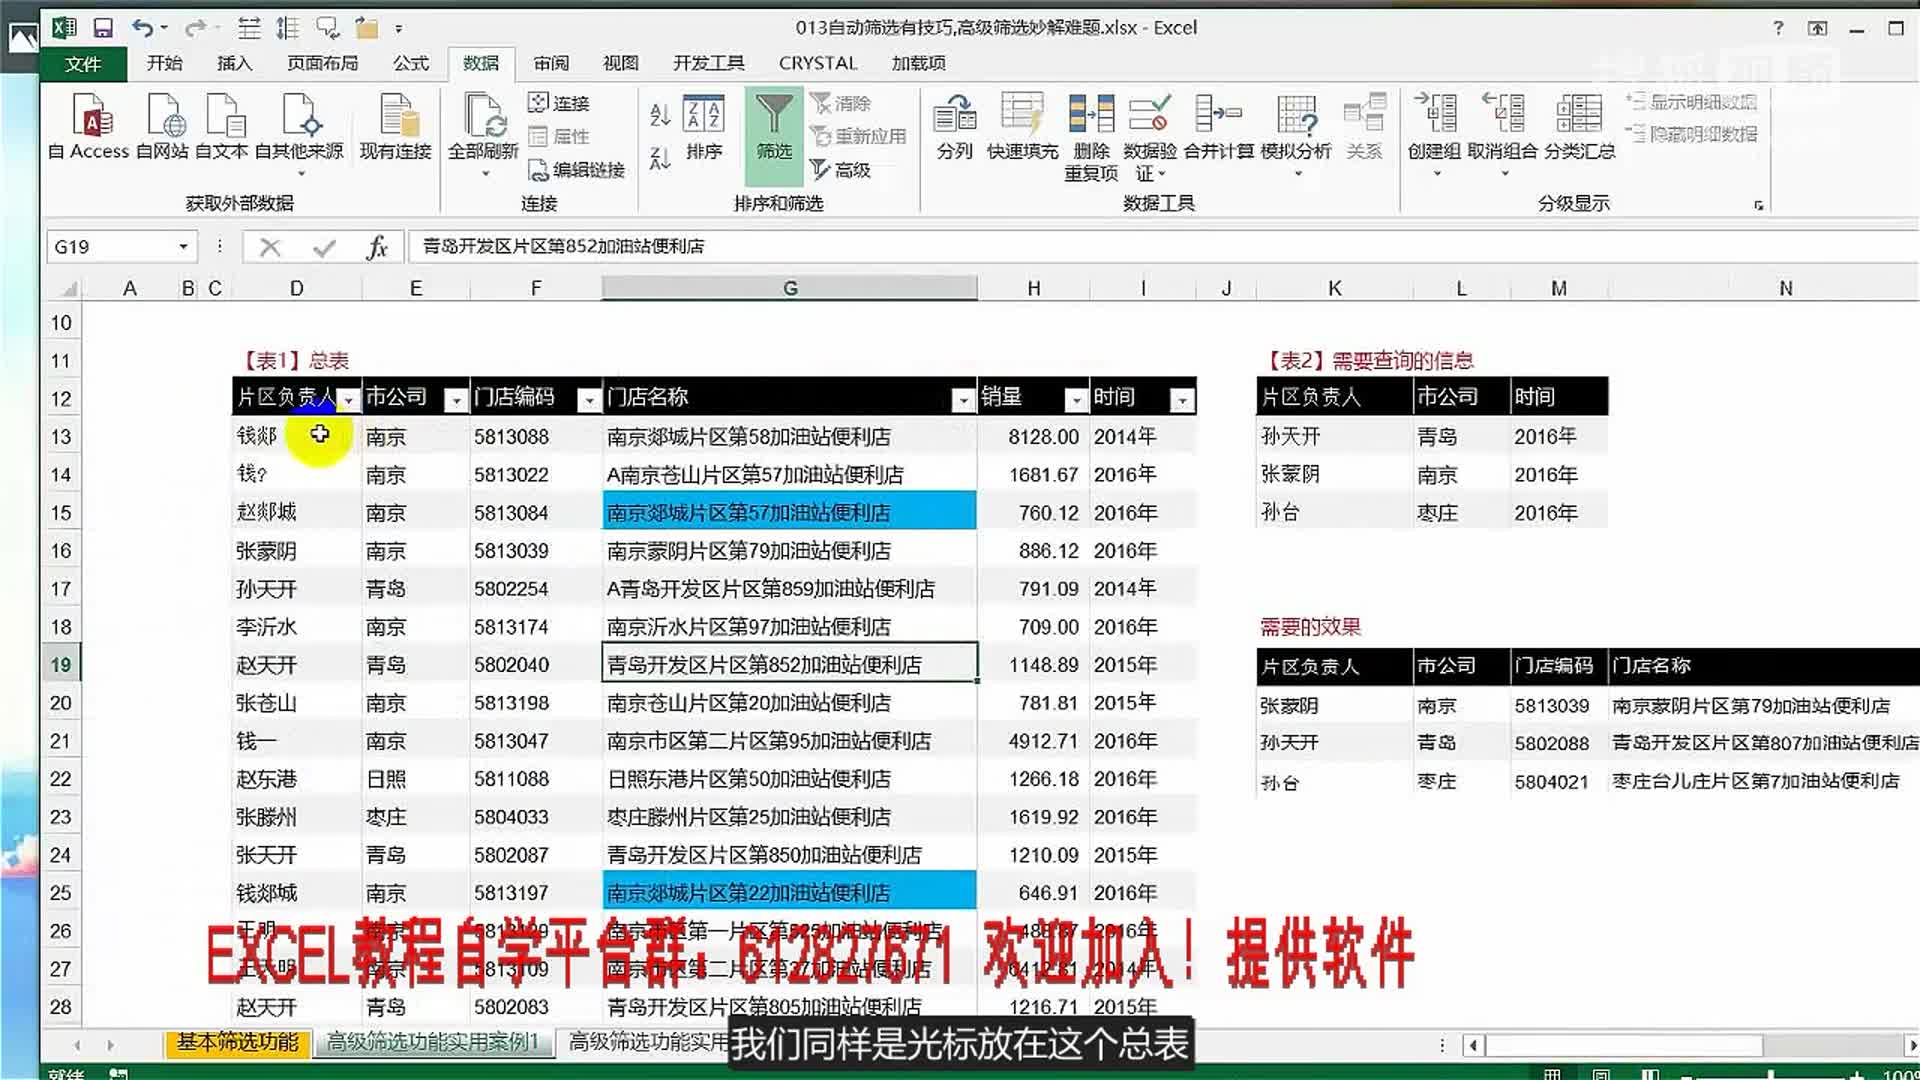Screen dimensions: 1920x1080
Task: Open filter dropdown for 门店名称 column
Action: pos(962,400)
